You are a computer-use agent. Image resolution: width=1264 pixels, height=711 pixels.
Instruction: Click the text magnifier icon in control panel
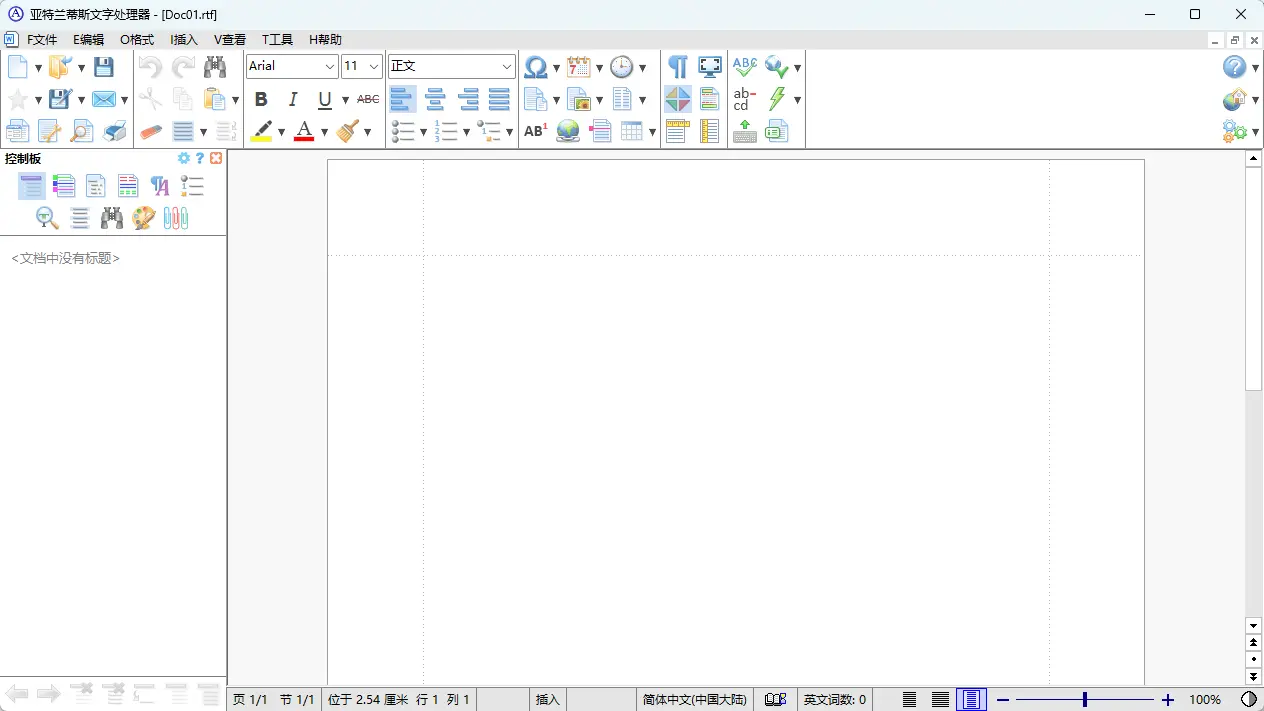click(47, 217)
